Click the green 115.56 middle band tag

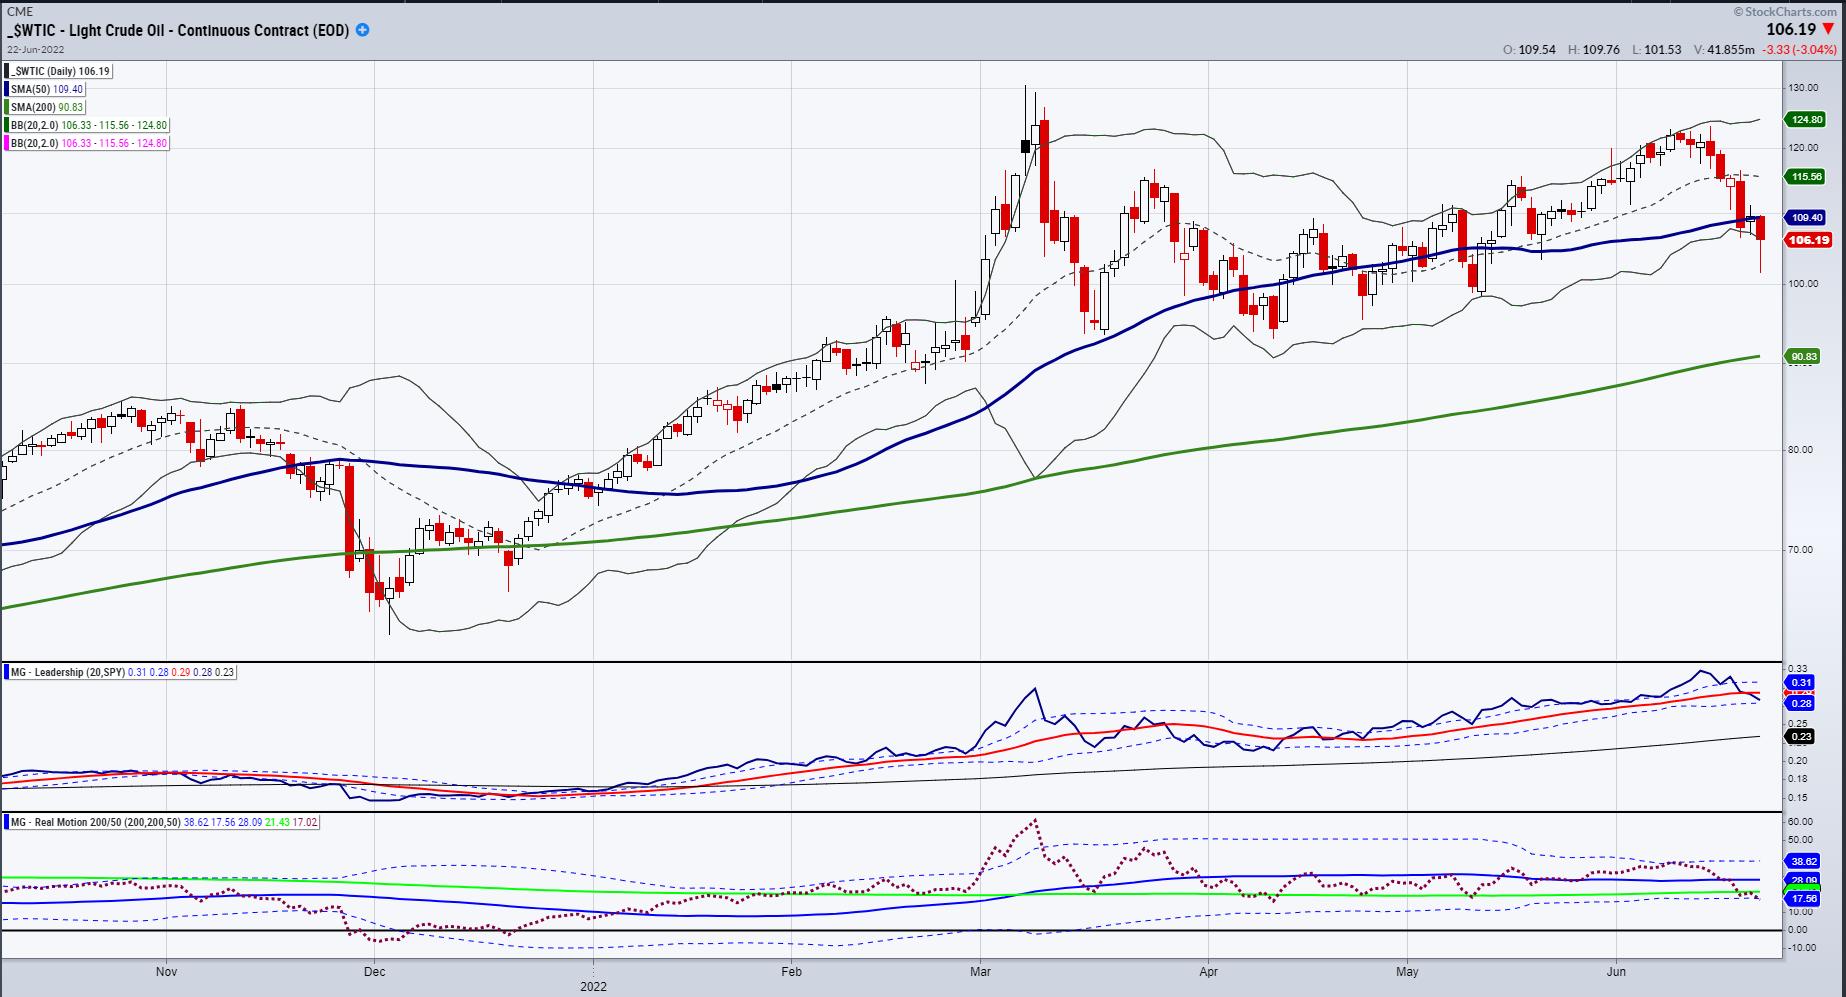tap(1807, 176)
